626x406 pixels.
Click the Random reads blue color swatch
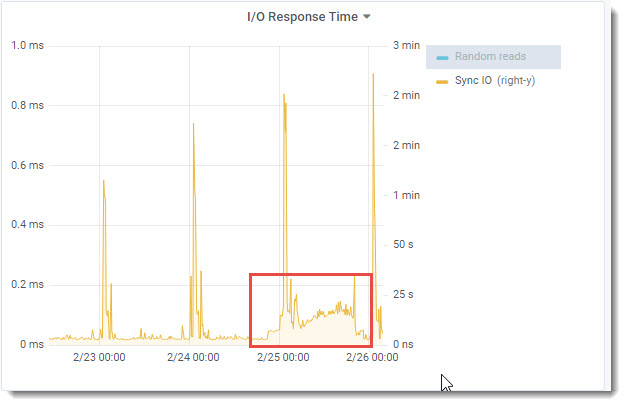pyautogui.click(x=442, y=58)
